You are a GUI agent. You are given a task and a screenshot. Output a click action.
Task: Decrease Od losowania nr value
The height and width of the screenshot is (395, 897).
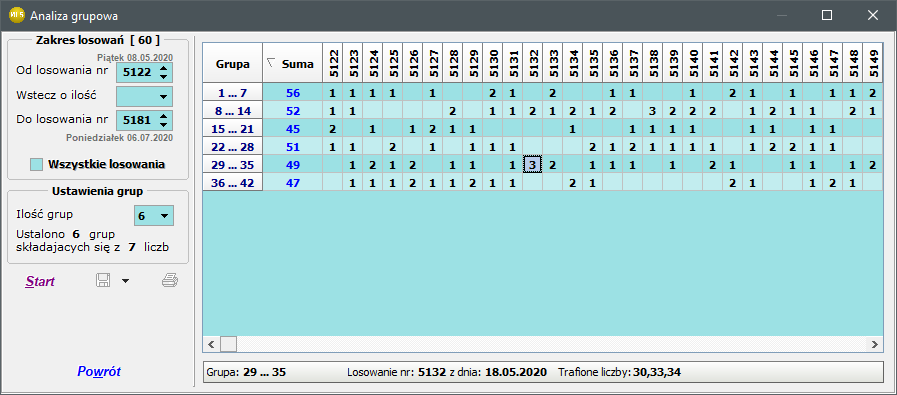(x=164, y=77)
